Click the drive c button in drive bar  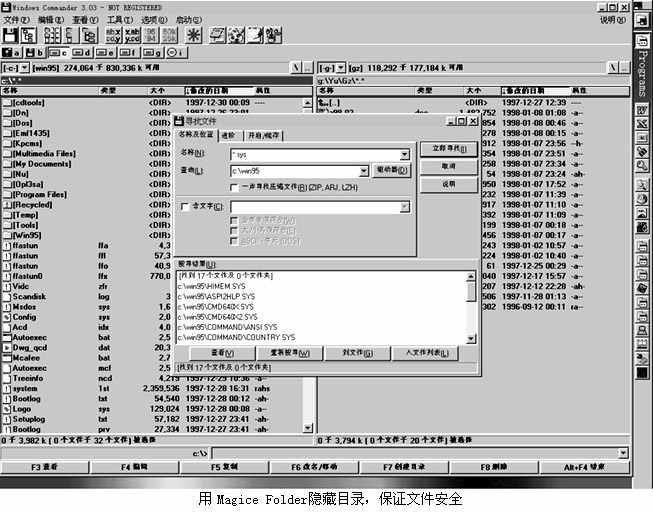click(x=60, y=52)
